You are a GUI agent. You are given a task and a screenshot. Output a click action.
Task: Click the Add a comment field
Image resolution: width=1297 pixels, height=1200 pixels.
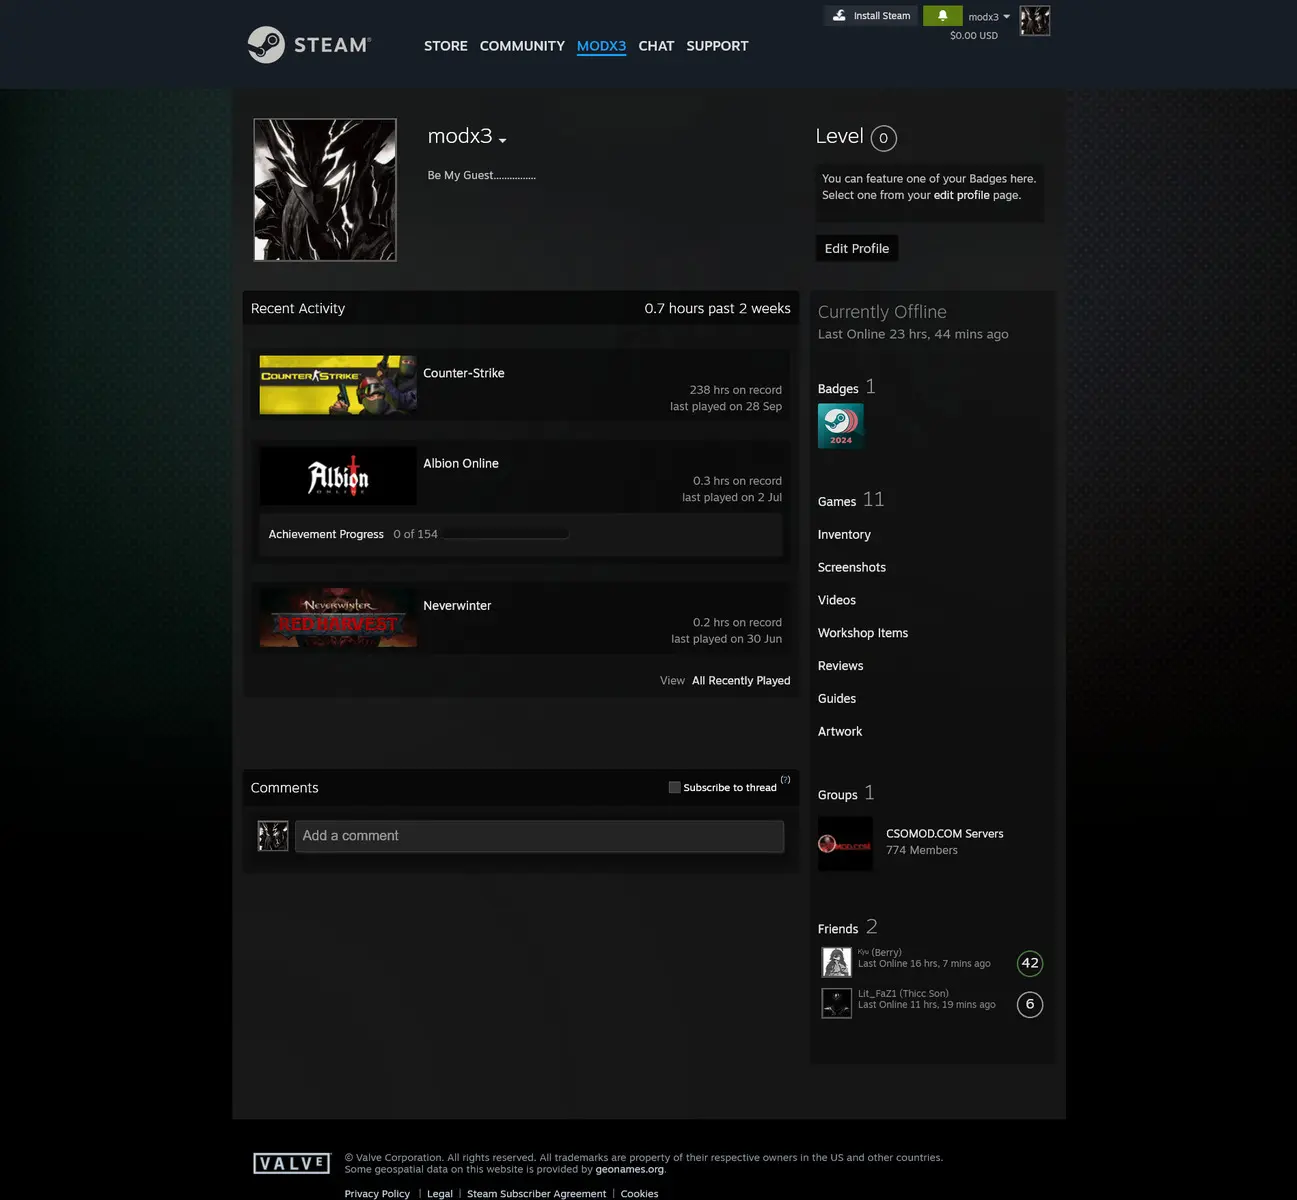coord(539,836)
